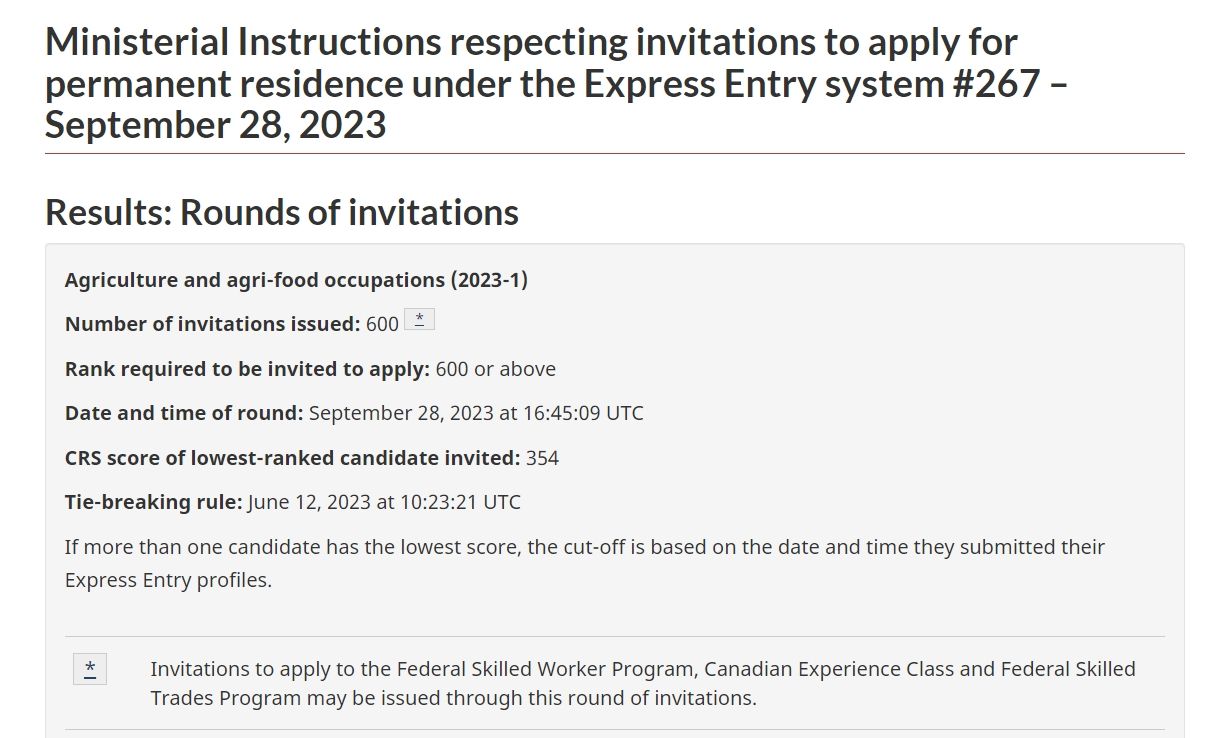Click 'September 28, 2023' in the title heading

coord(215,124)
